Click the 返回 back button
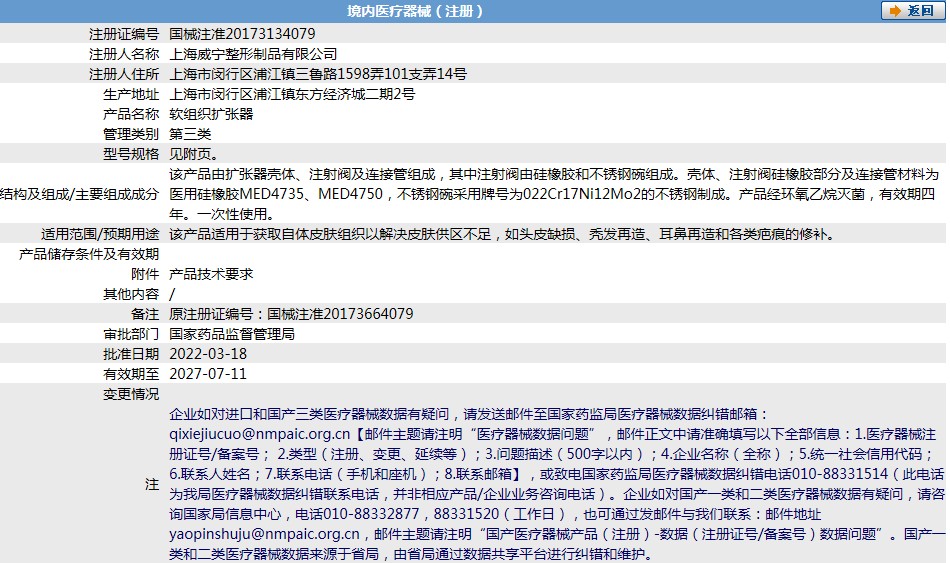 click(x=912, y=11)
